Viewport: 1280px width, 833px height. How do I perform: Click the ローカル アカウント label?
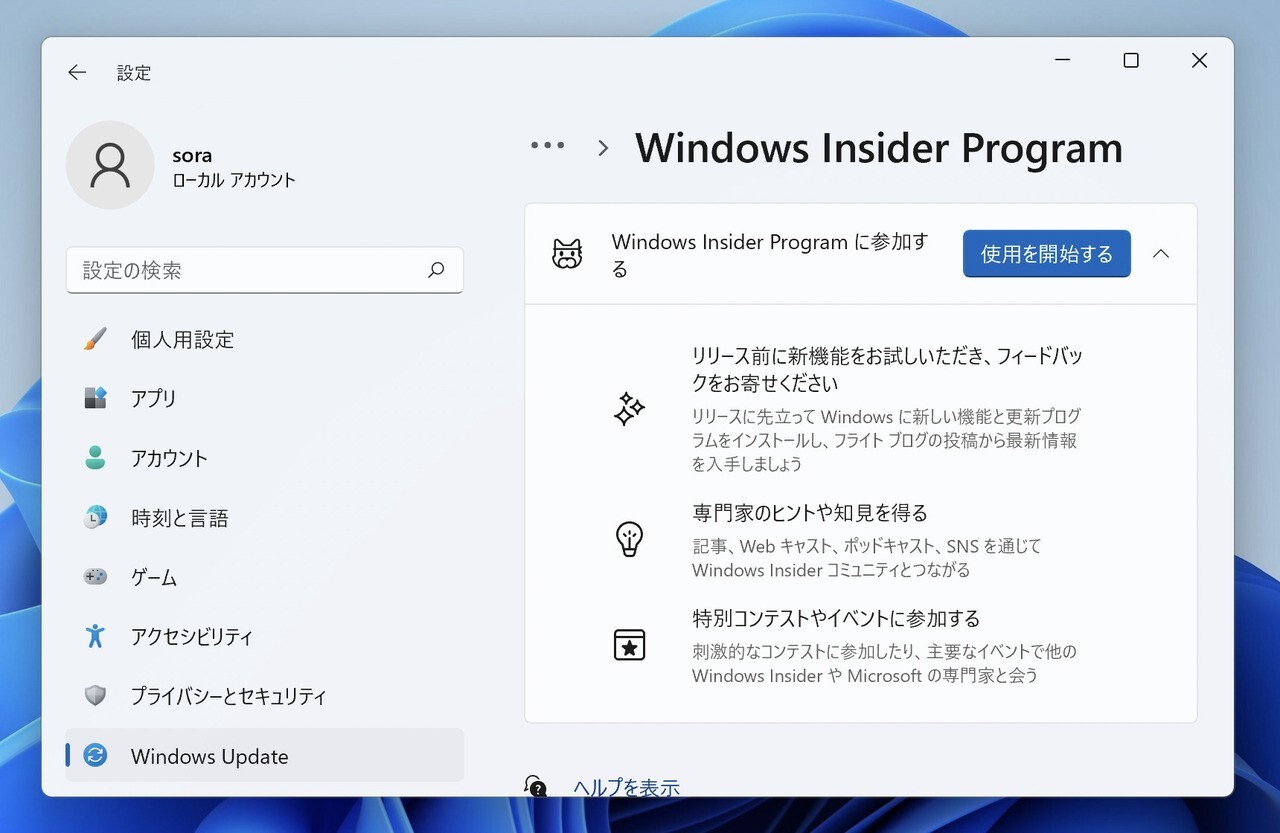[234, 181]
